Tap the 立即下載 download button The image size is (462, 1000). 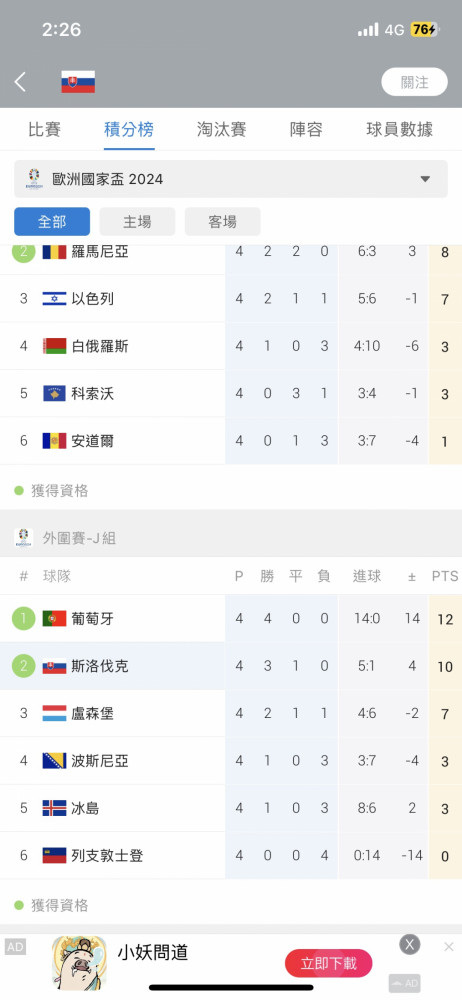pyautogui.click(x=329, y=963)
